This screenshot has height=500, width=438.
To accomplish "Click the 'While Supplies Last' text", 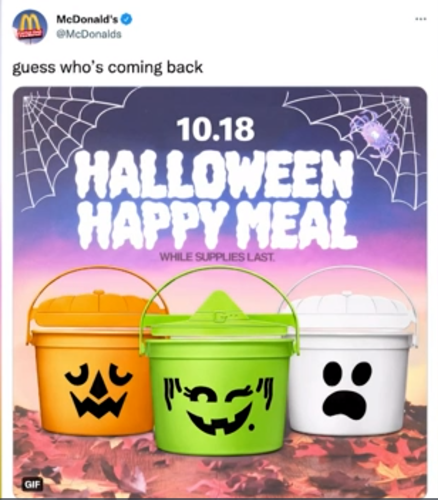I will 217,257.
